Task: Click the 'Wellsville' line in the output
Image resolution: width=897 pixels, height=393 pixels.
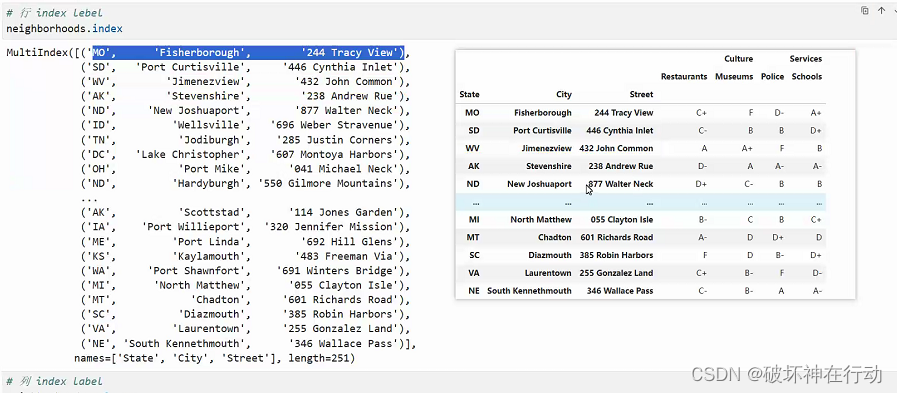Action: pos(245,125)
